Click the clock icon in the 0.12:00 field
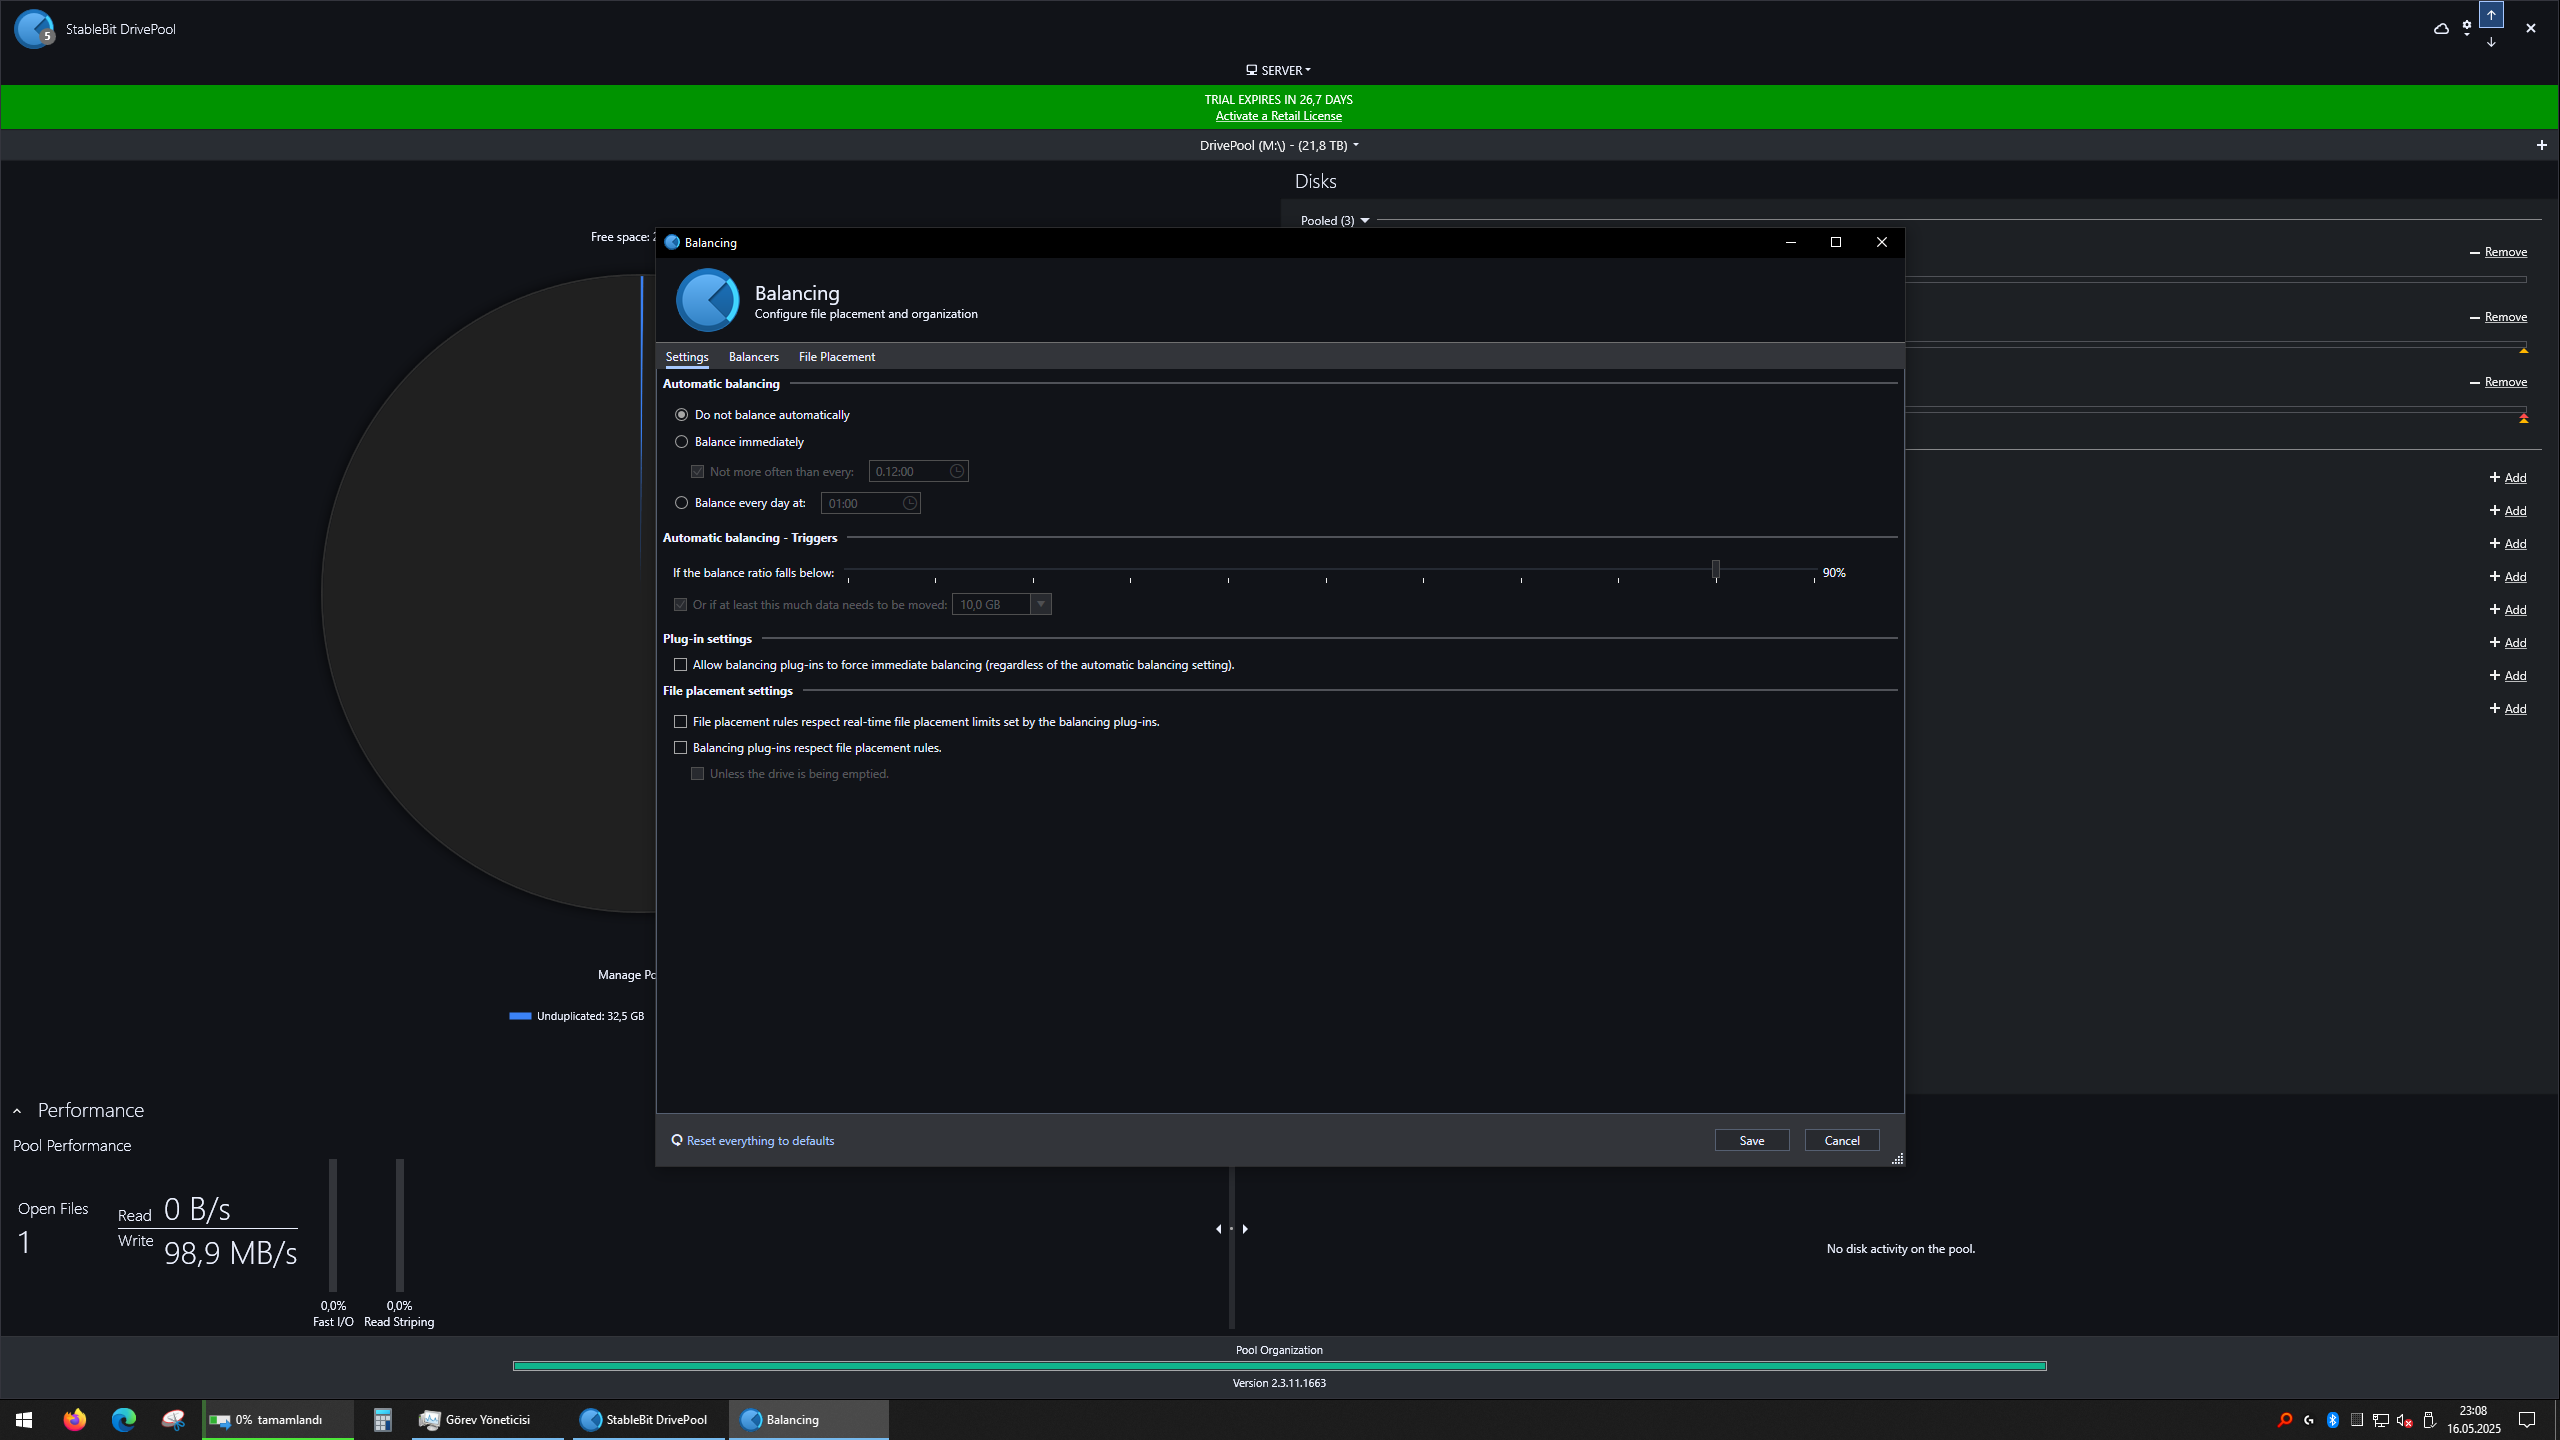The height and width of the screenshot is (1440, 2560). (x=956, y=471)
